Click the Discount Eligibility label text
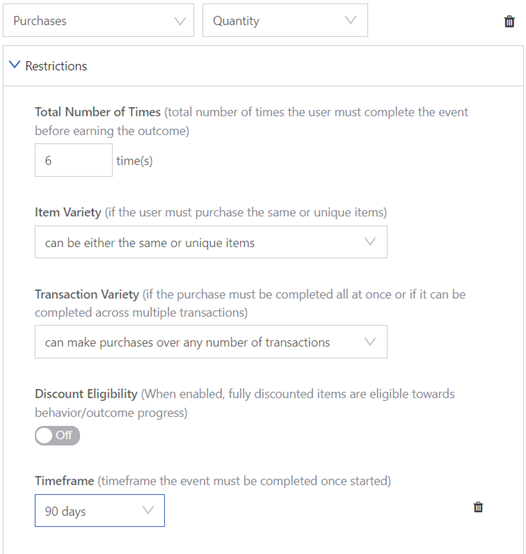526x554 pixels. pos(86,394)
